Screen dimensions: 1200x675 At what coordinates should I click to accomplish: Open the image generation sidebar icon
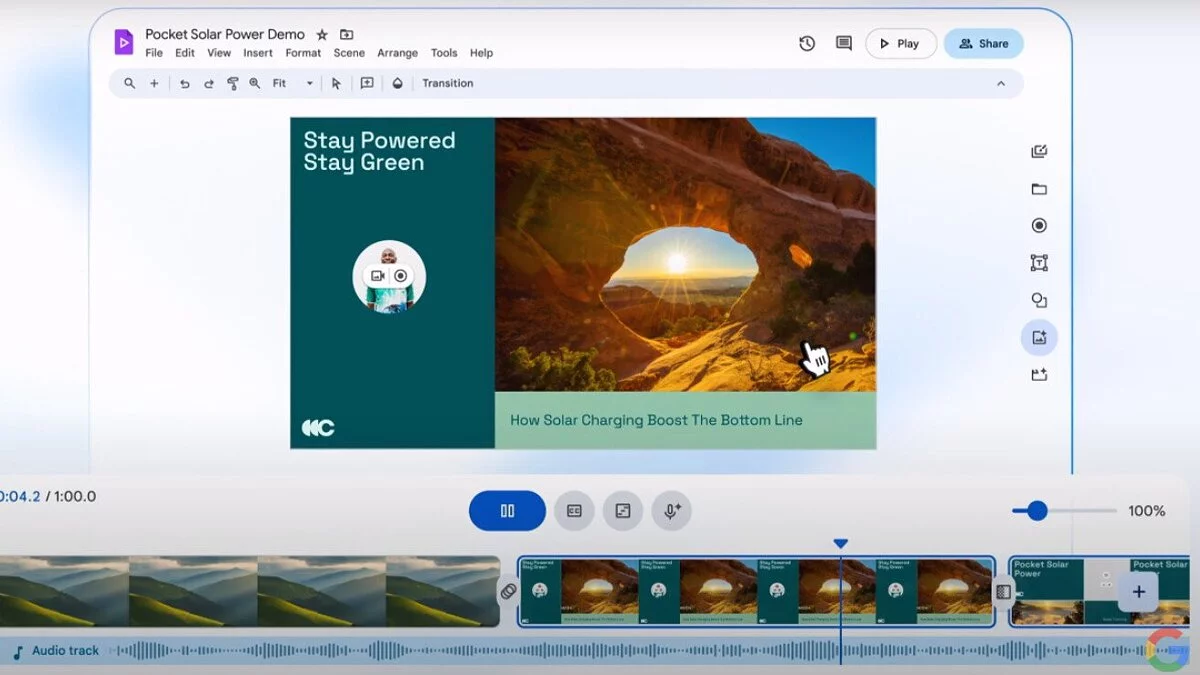(1039, 338)
